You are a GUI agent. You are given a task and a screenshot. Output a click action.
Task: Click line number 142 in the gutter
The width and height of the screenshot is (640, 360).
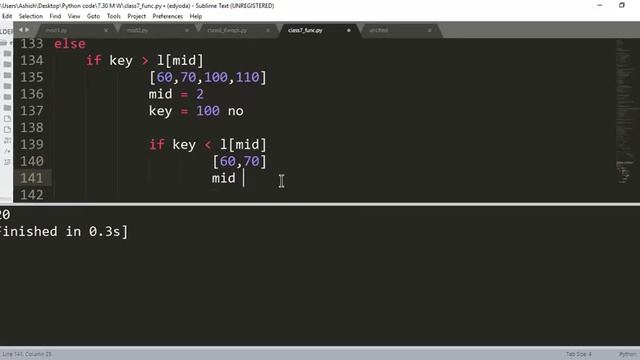pyautogui.click(x=32, y=195)
